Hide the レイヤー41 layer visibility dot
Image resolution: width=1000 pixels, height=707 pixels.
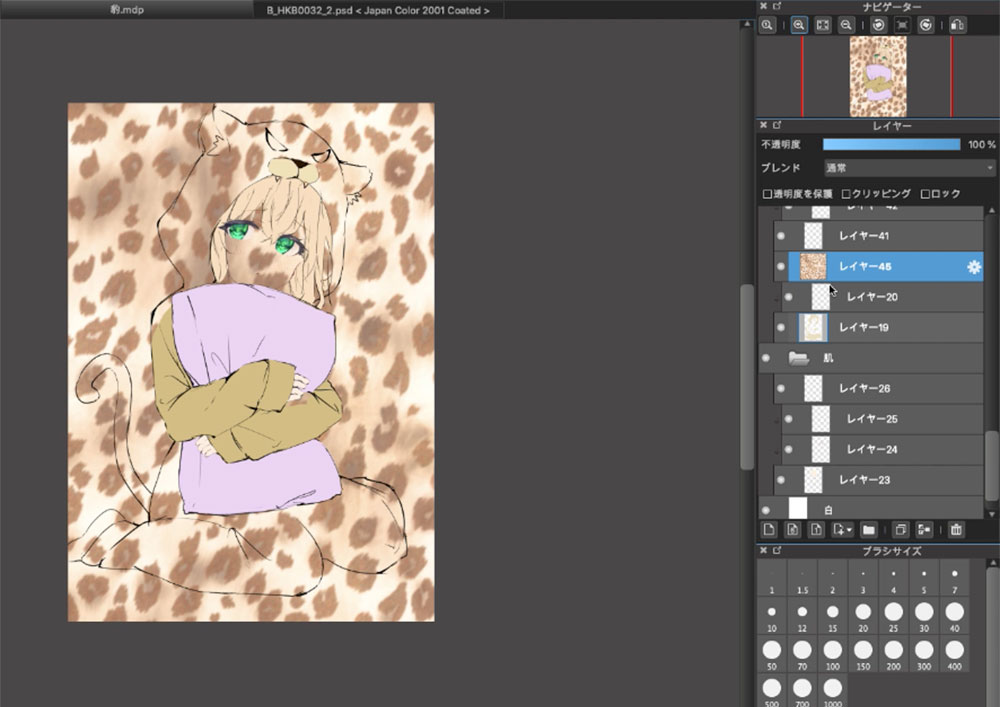[781, 236]
